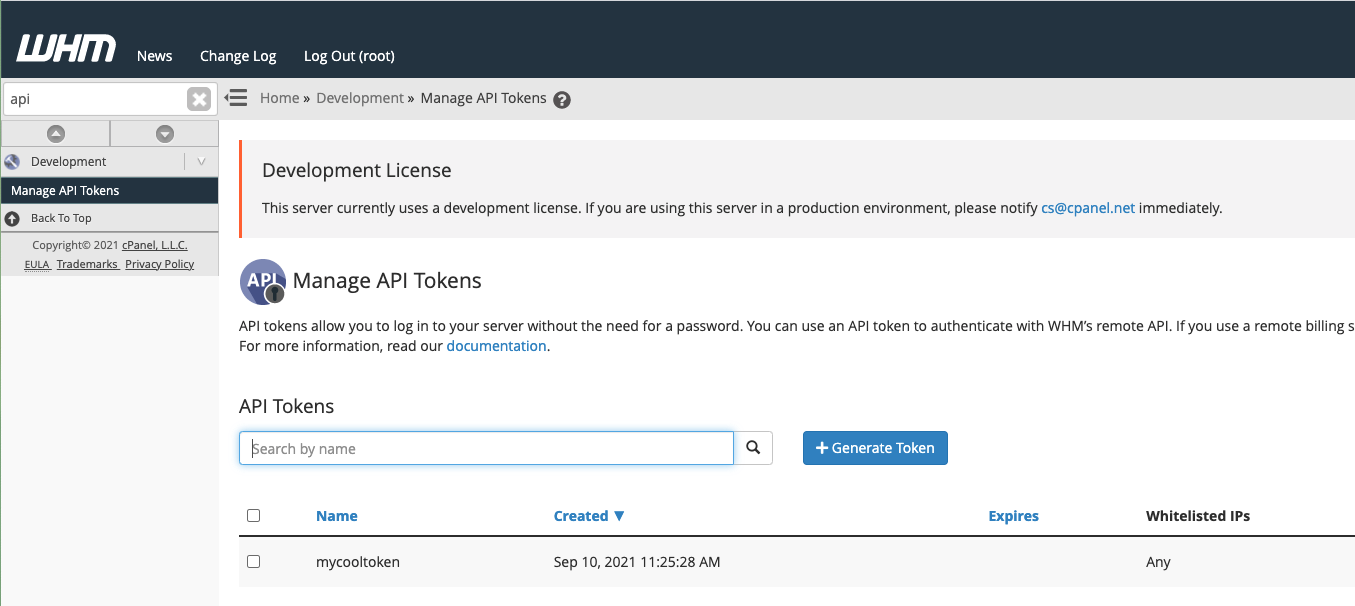Click the Manage API Tokens page icon

(x=263, y=282)
